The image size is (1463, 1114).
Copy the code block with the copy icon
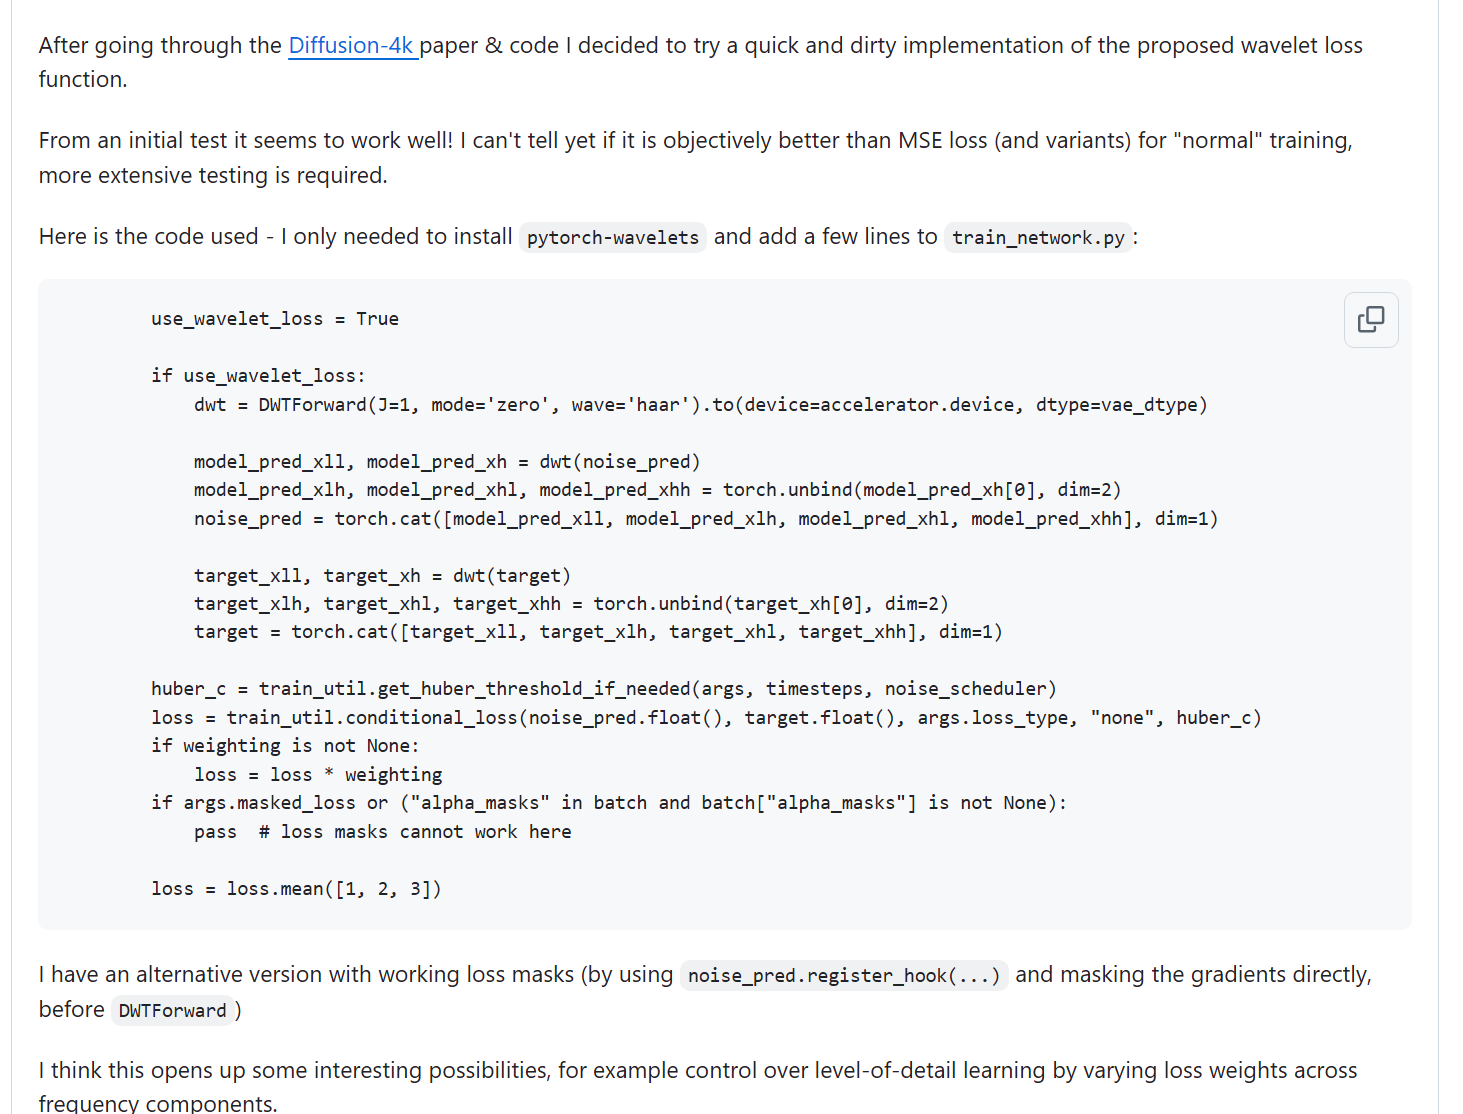(x=1371, y=320)
